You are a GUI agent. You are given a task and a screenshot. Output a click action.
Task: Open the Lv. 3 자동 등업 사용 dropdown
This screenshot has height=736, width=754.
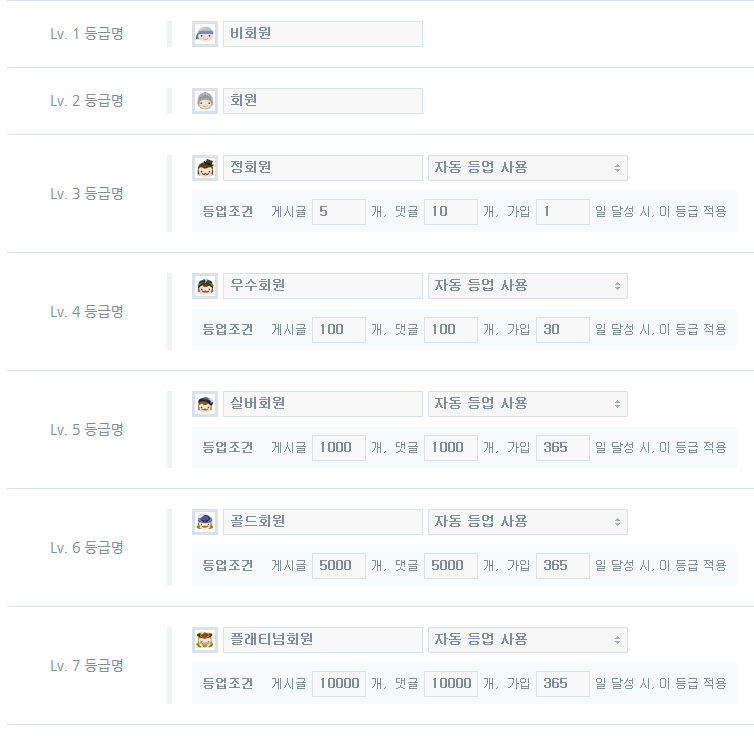[x=527, y=168]
